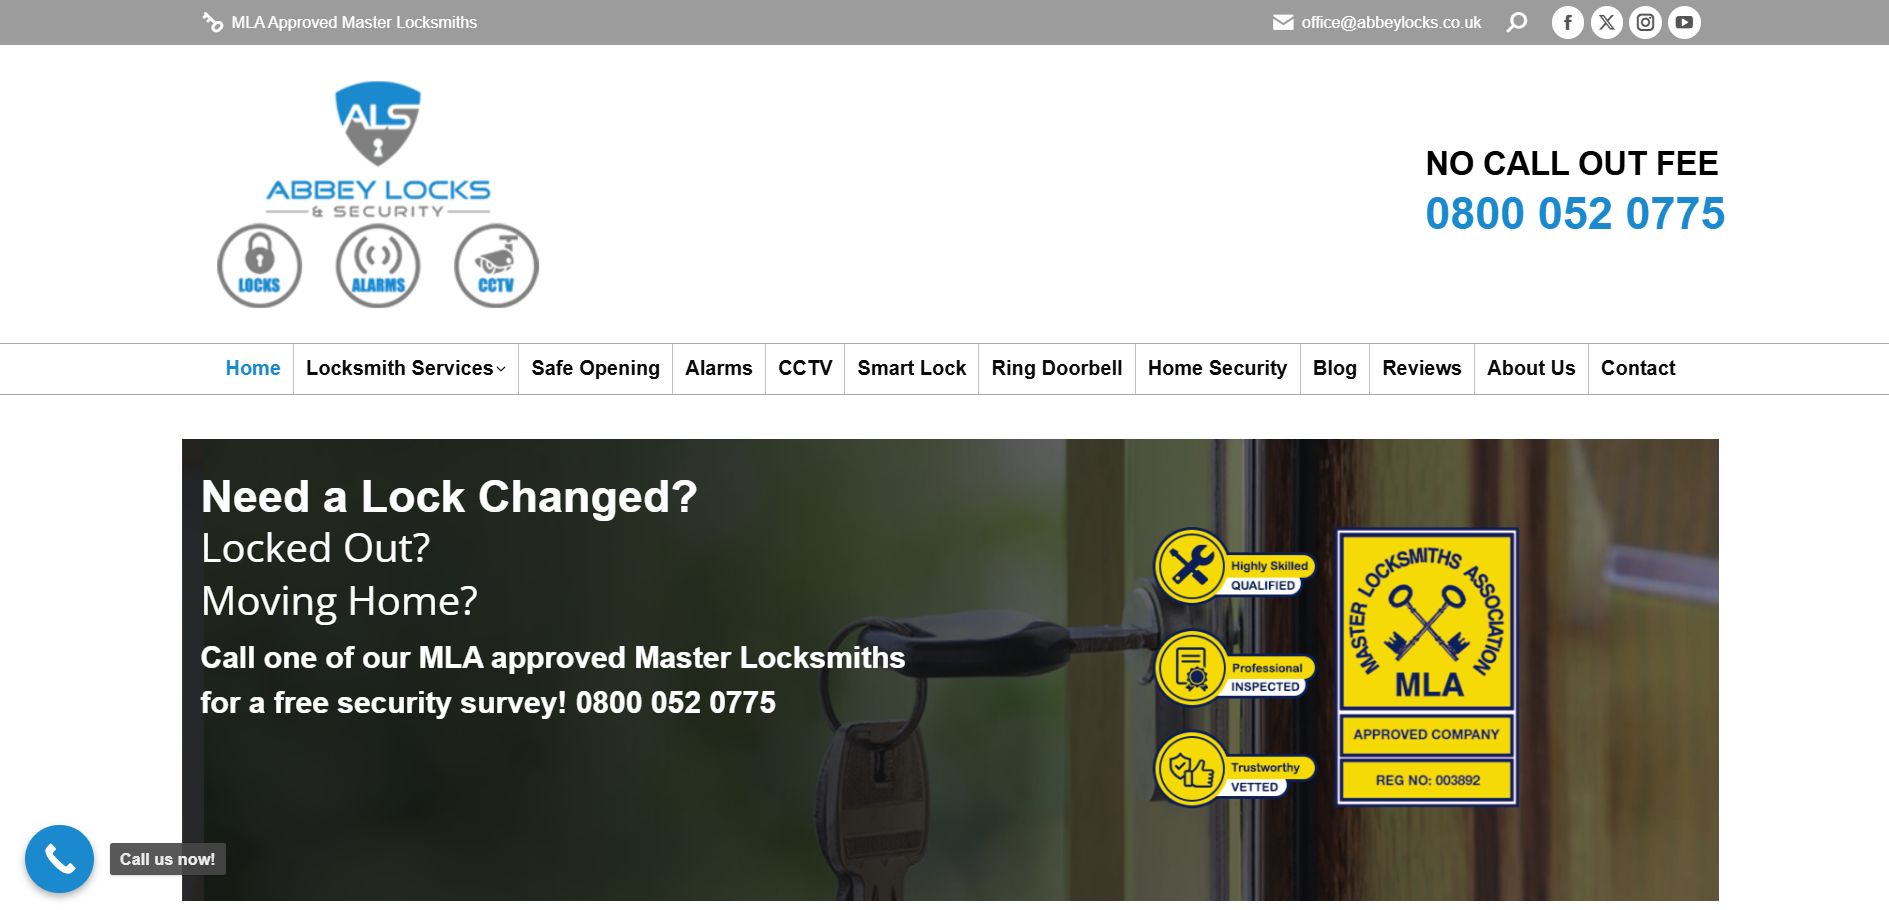Click the blue phone call bubble
The image size is (1889, 910).
pos(59,858)
